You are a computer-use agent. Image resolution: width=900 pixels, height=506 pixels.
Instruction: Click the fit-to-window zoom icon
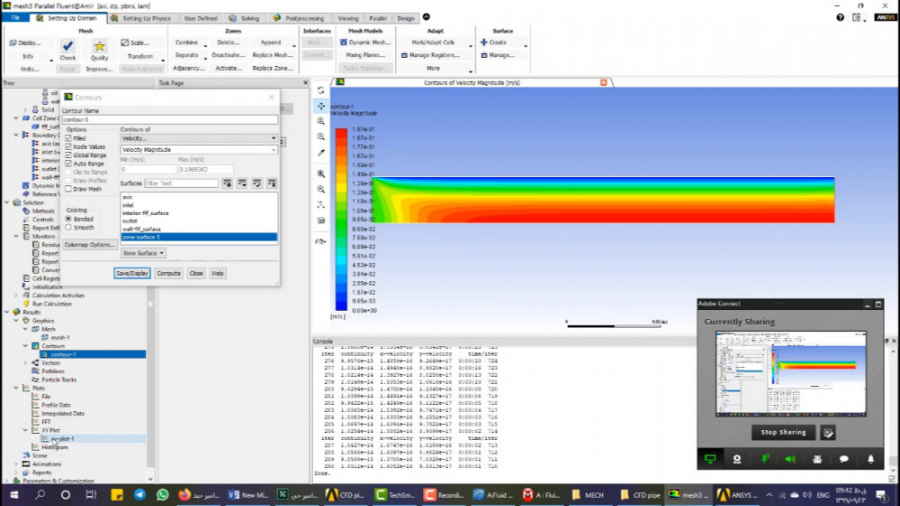click(x=321, y=174)
